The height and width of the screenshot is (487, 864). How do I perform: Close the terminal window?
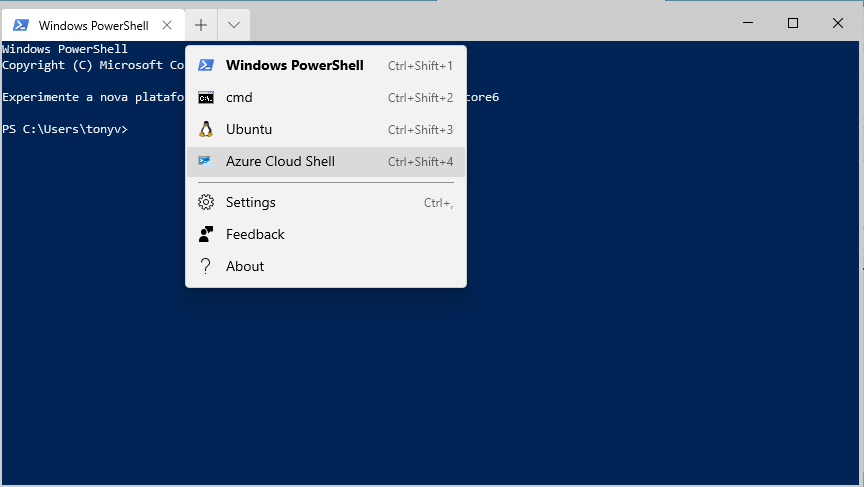click(838, 23)
